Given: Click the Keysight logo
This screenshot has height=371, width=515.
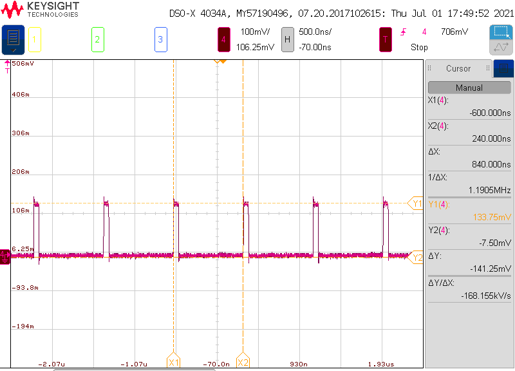Looking at the screenshot, I should [40, 10].
